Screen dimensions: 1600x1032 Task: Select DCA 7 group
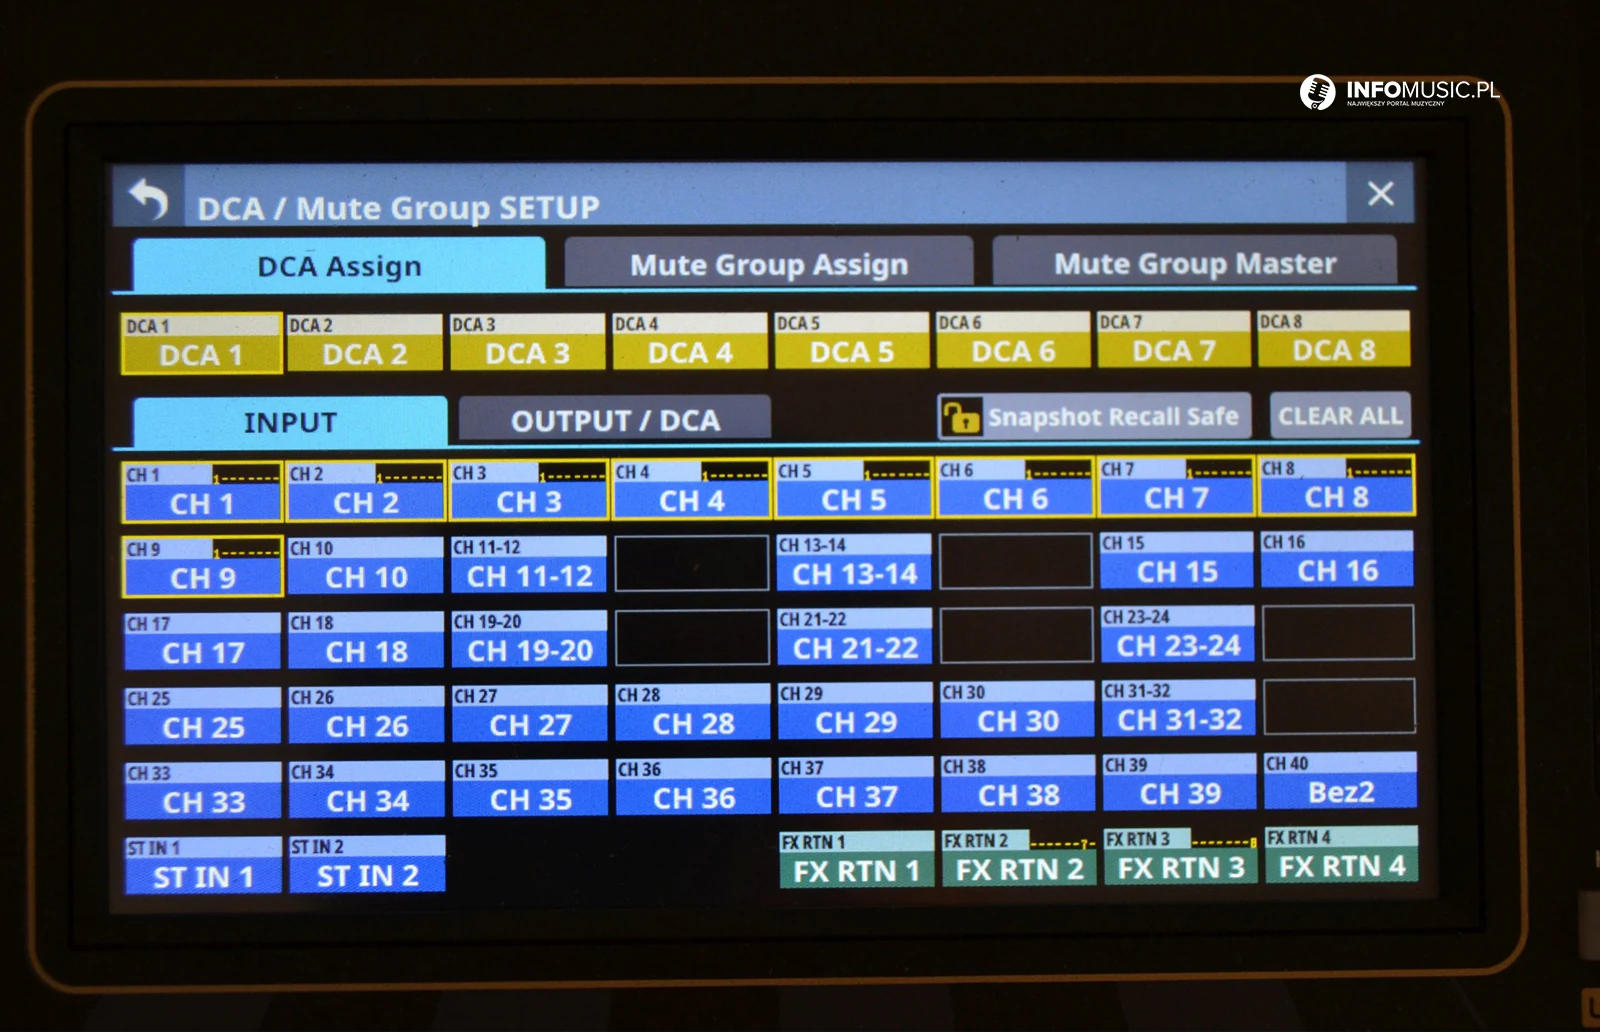pyautogui.click(x=1174, y=339)
